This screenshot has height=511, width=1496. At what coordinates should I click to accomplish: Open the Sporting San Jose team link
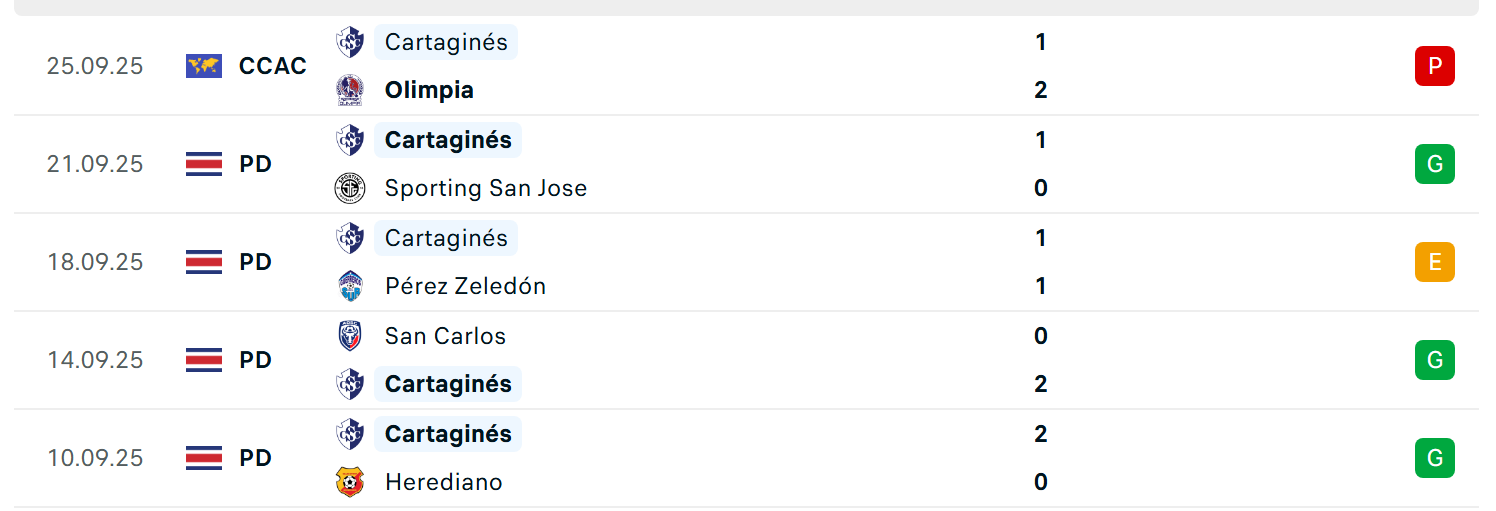pyautogui.click(x=486, y=188)
